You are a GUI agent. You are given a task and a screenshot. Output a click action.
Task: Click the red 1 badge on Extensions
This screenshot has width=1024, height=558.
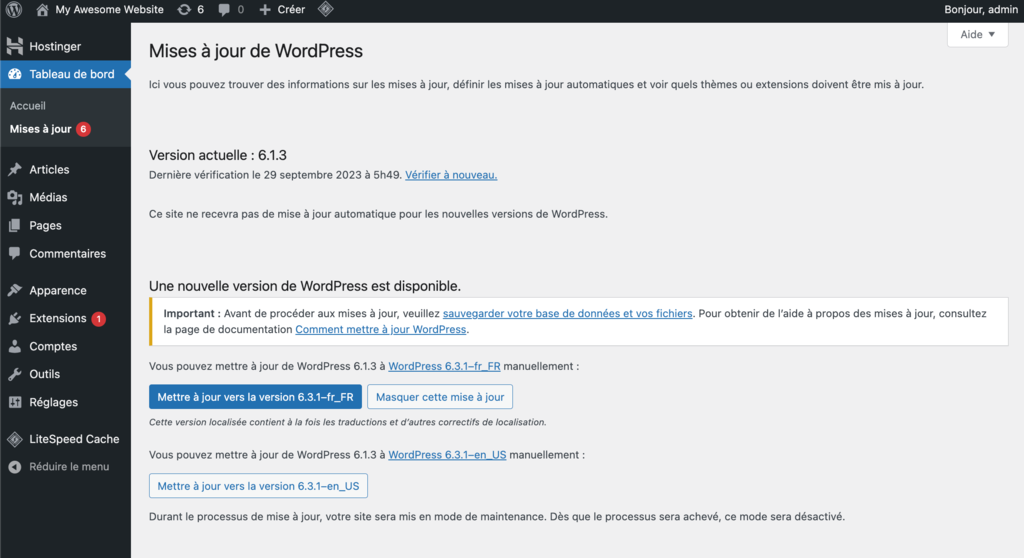(x=98, y=319)
